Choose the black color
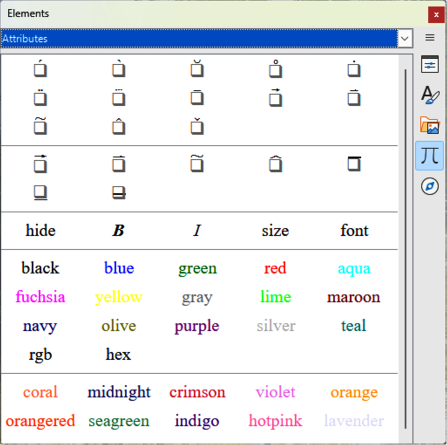The width and height of the screenshot is (447, 445). point(40,268)
